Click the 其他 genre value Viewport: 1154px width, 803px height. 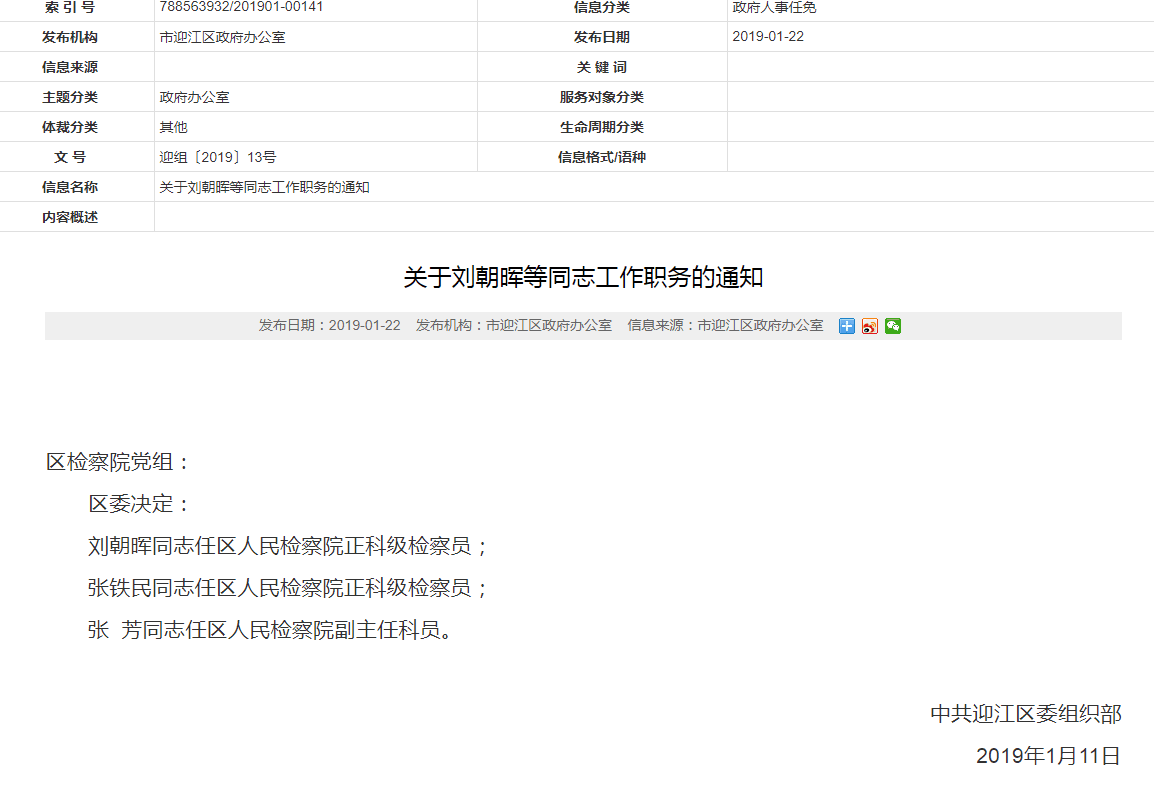[174, 127]
